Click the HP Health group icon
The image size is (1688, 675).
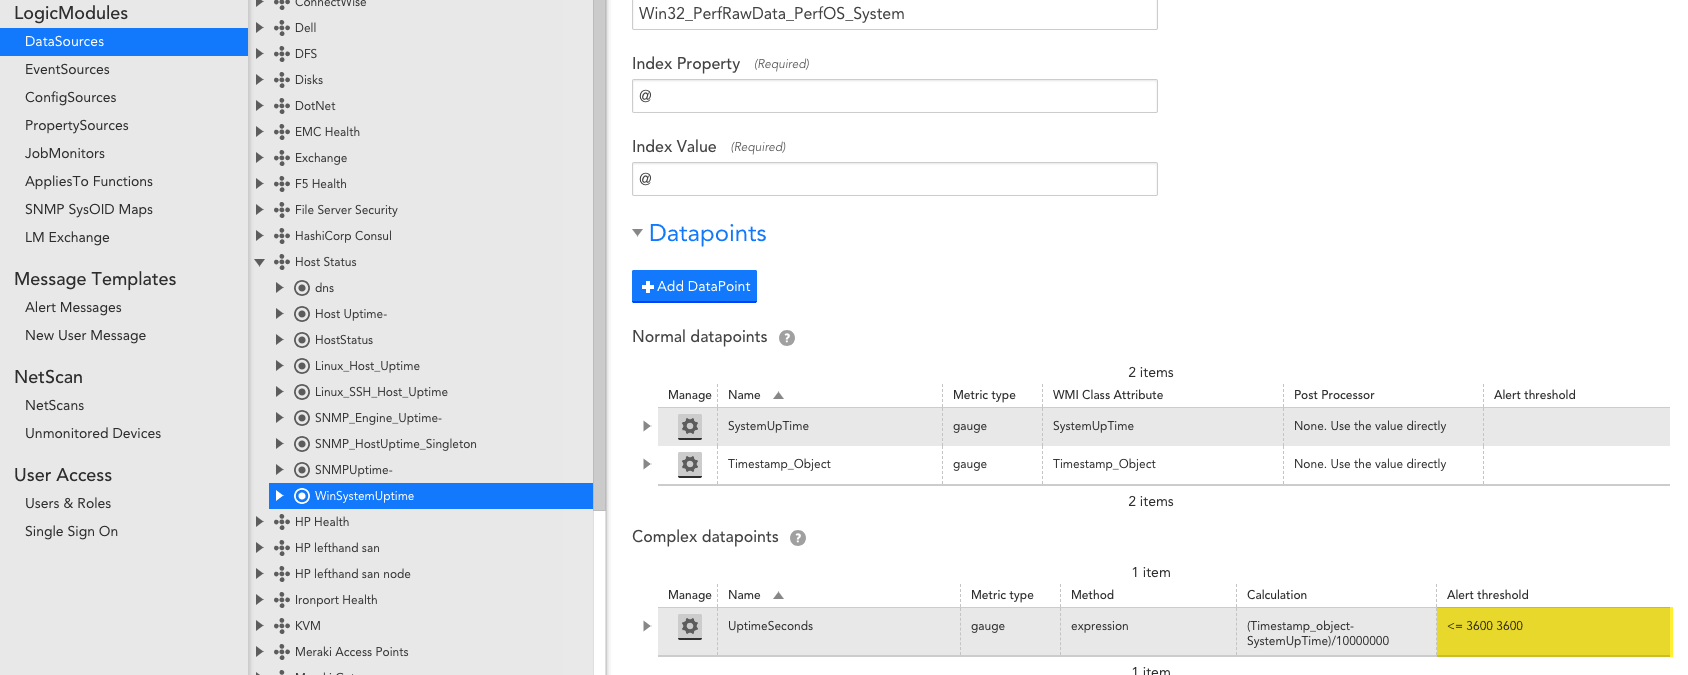click(x=282, y=522)
